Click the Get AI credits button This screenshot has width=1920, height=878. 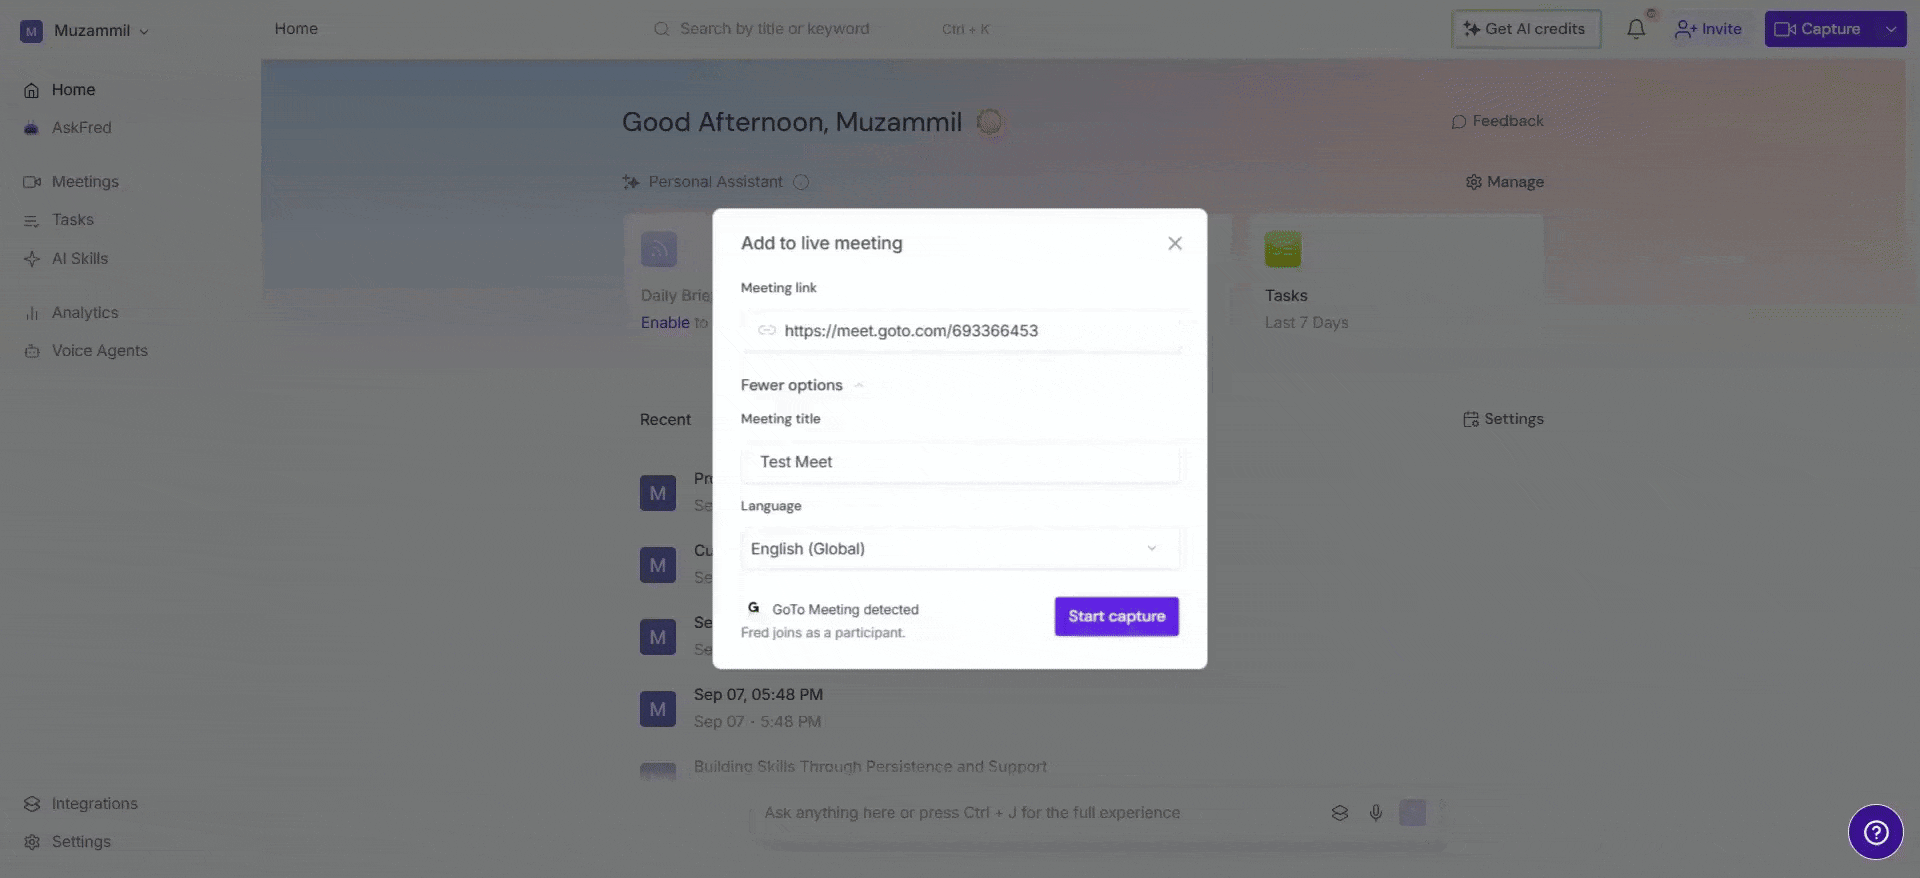(1525, 29)
